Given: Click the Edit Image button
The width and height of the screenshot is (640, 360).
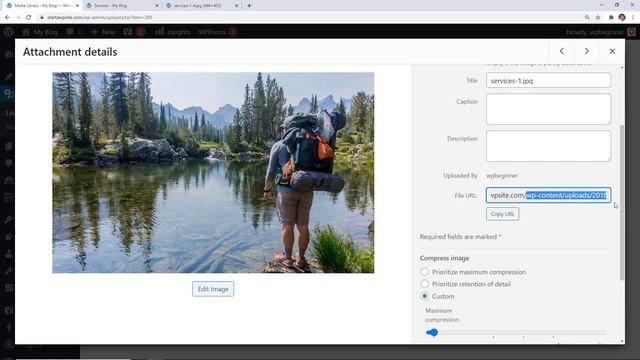Looking at the screenshot, I should point(213,289).
